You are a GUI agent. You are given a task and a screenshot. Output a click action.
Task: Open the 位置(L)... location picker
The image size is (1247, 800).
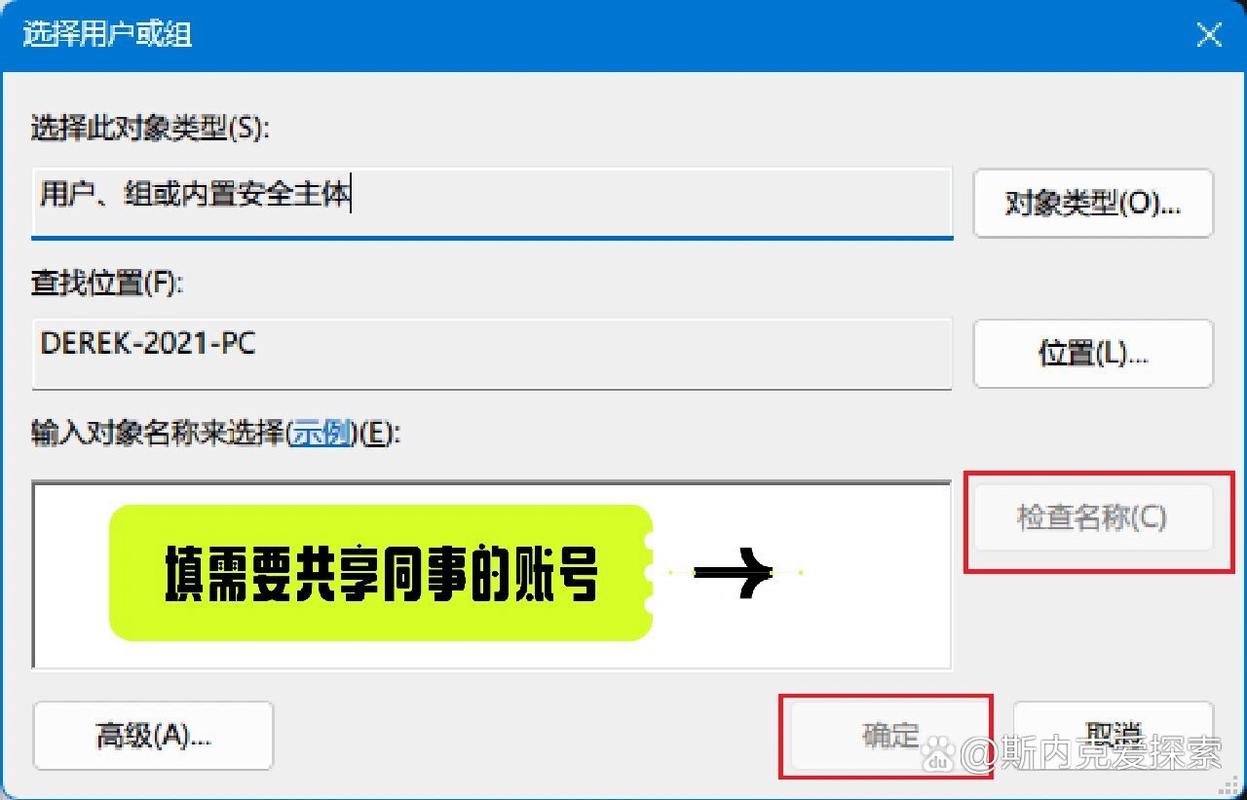pyautogui.click(x=1093, y=353)
